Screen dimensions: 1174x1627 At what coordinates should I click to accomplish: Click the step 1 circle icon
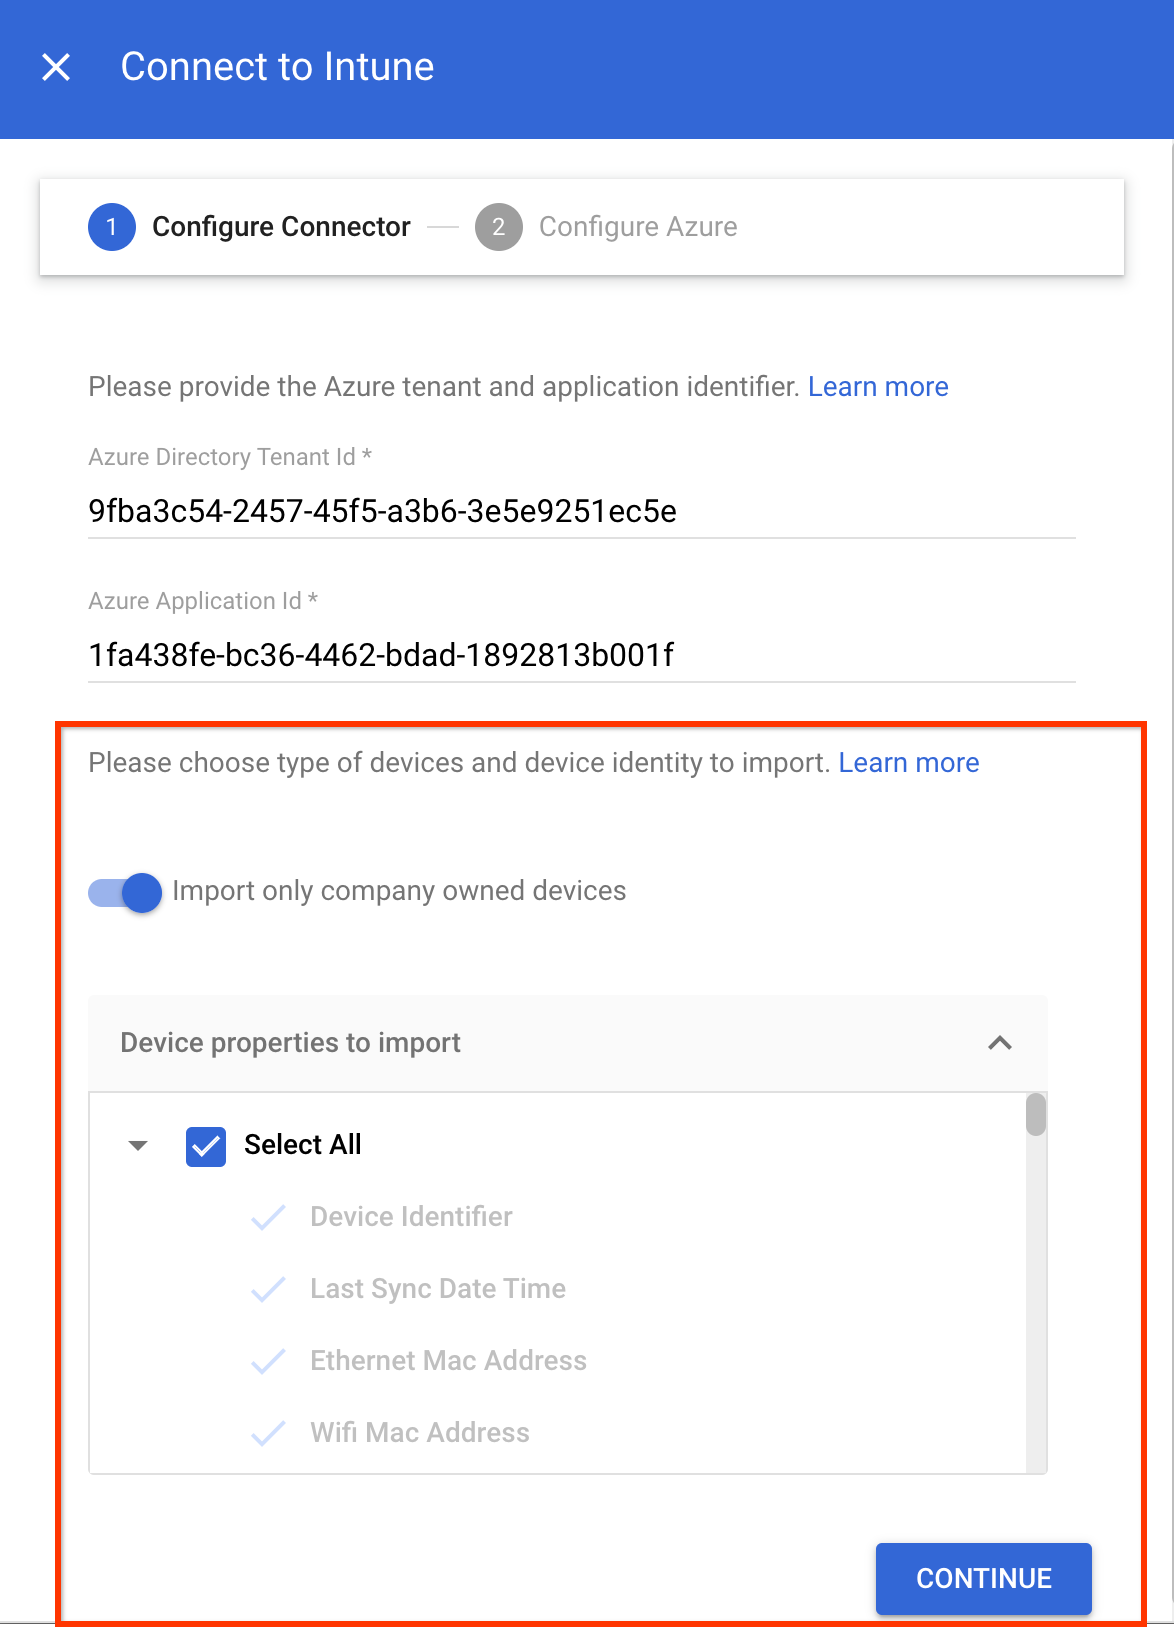[x=112, y=227]
